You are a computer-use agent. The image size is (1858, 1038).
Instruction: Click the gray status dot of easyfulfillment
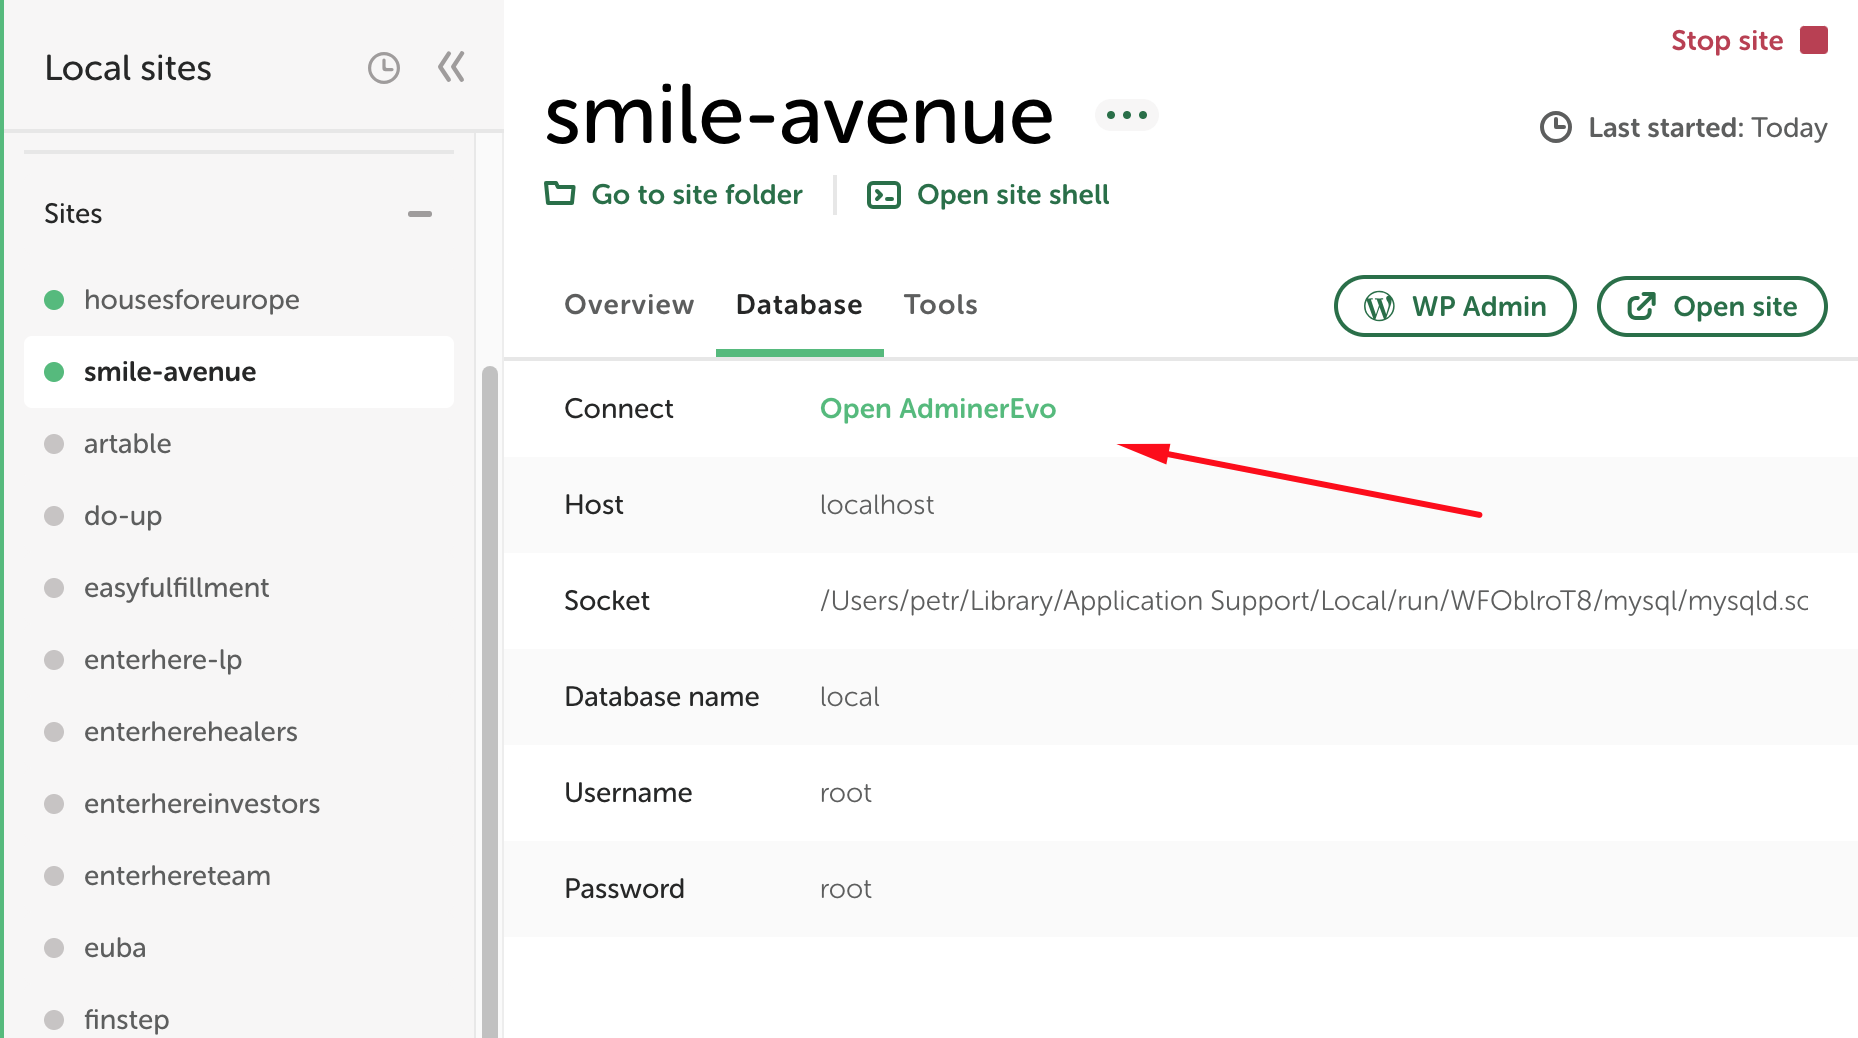(x=55, y=588)
